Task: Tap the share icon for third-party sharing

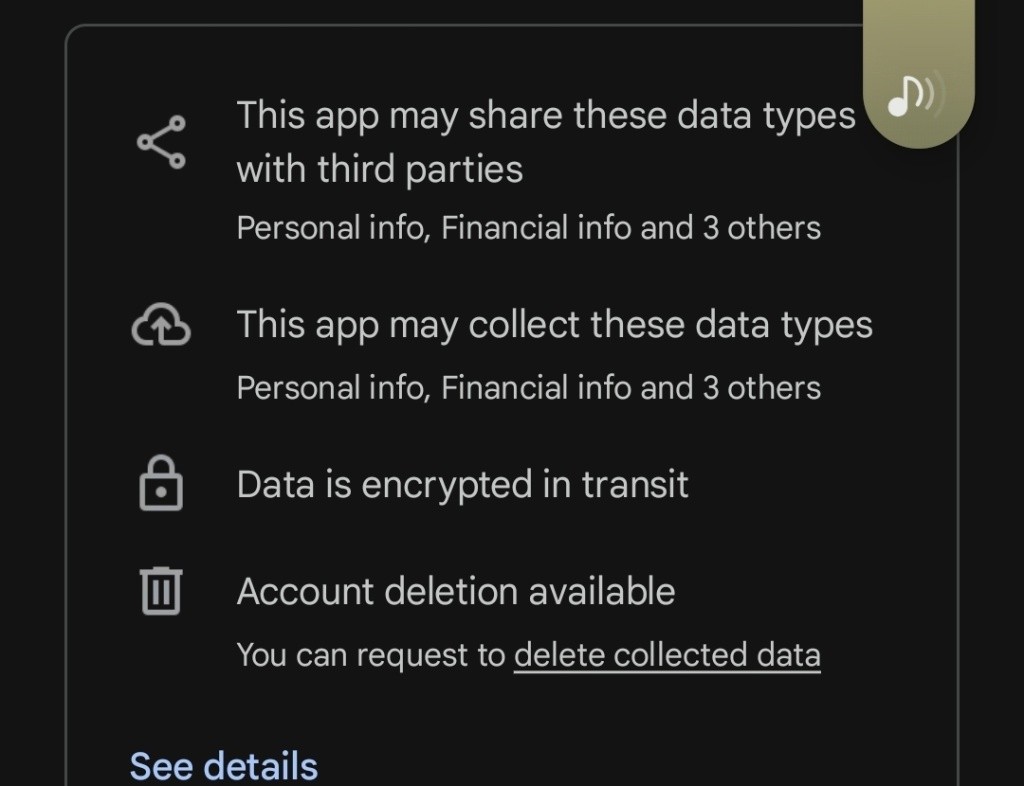Action: coord(161,142)
